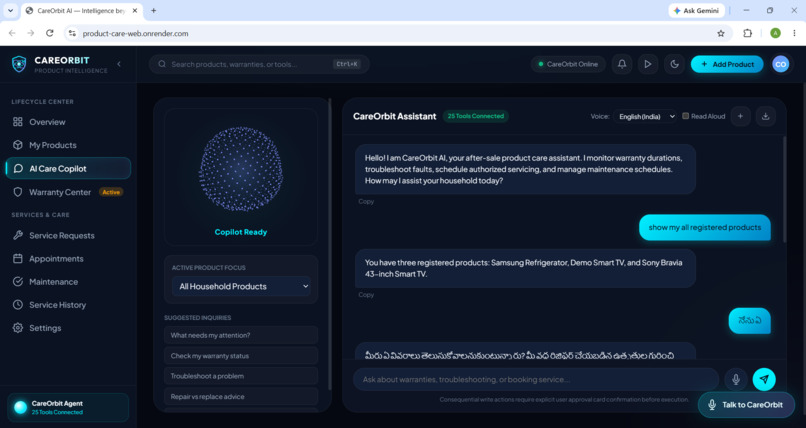
Task: Select suggested inquiry Troubleshoot a problem
Action: [241, 376]
